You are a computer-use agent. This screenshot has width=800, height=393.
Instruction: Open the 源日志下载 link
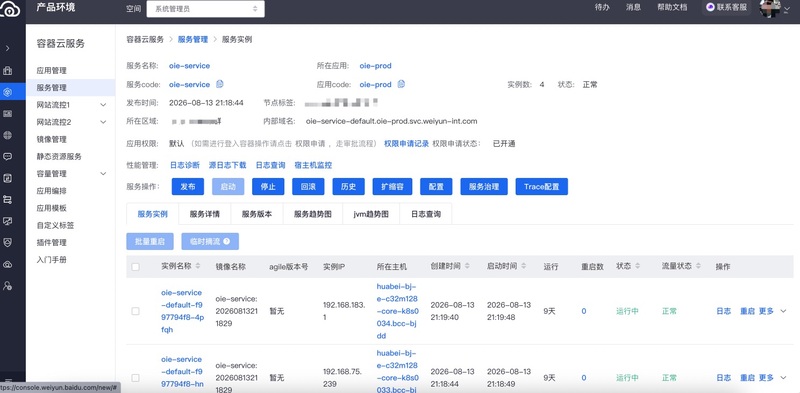(x=228, y=165)
